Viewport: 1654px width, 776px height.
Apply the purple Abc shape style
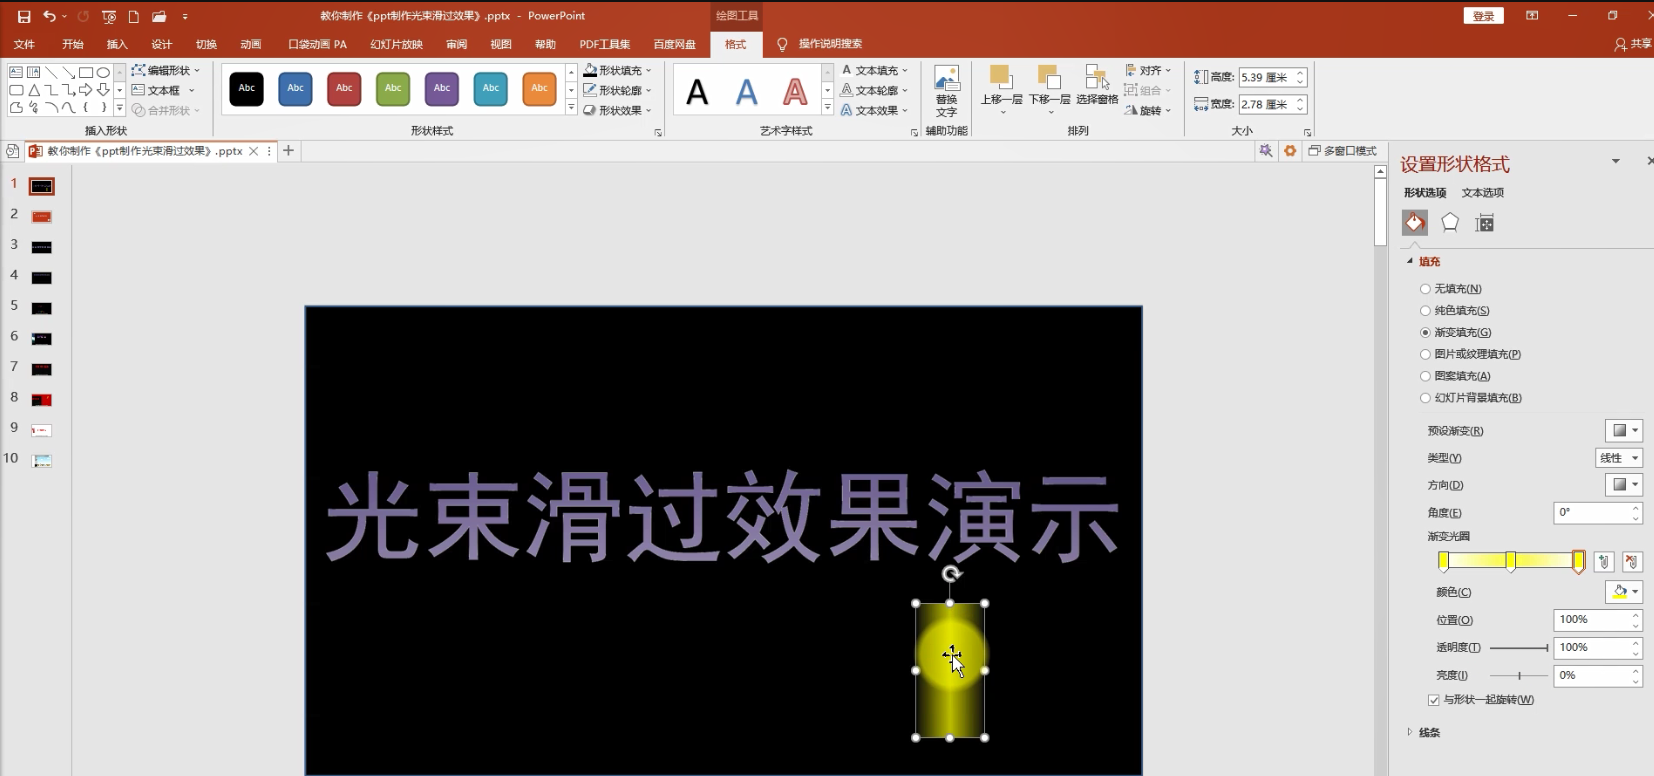442,89
